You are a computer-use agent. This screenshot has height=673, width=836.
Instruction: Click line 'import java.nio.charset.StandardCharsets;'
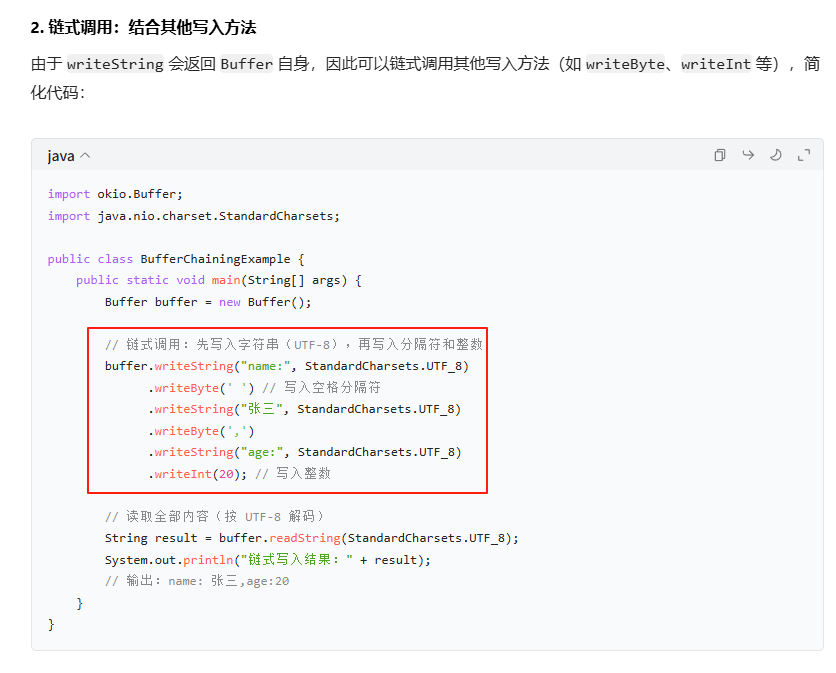[194, 216]
